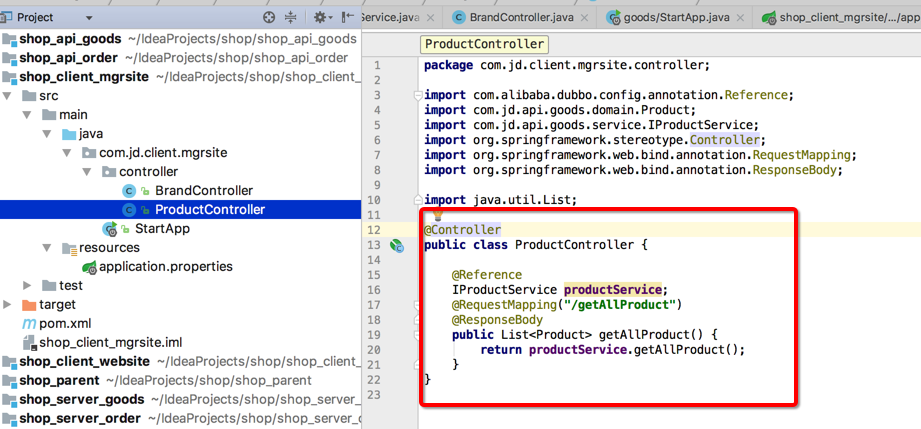Click the import java.util.List line

(x=500, y=200)
